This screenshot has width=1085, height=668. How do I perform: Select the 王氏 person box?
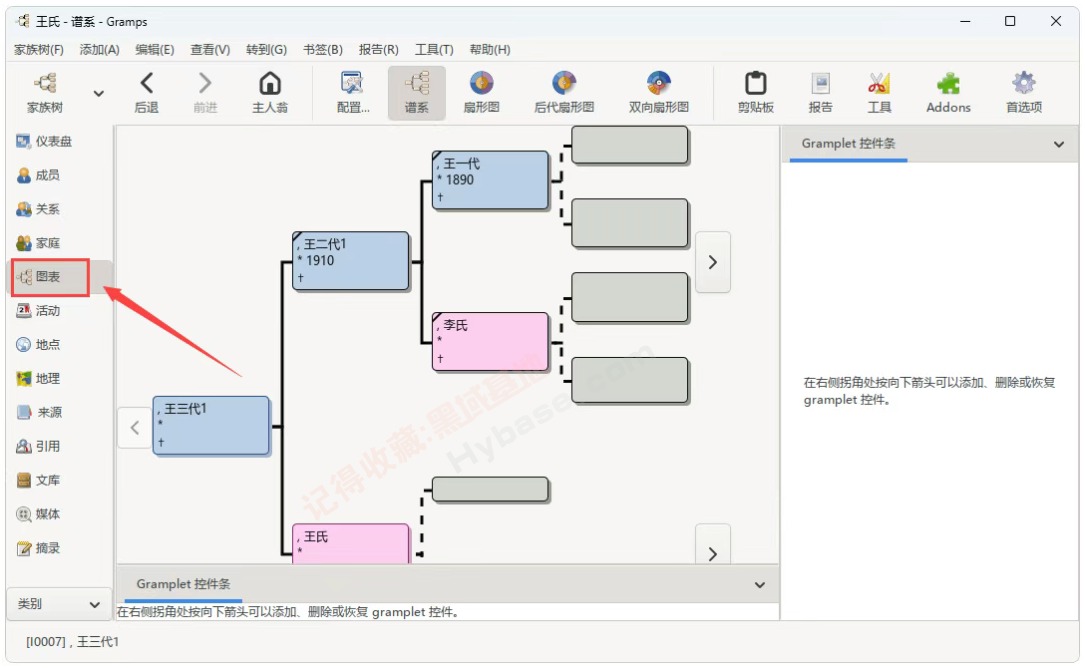351,544
